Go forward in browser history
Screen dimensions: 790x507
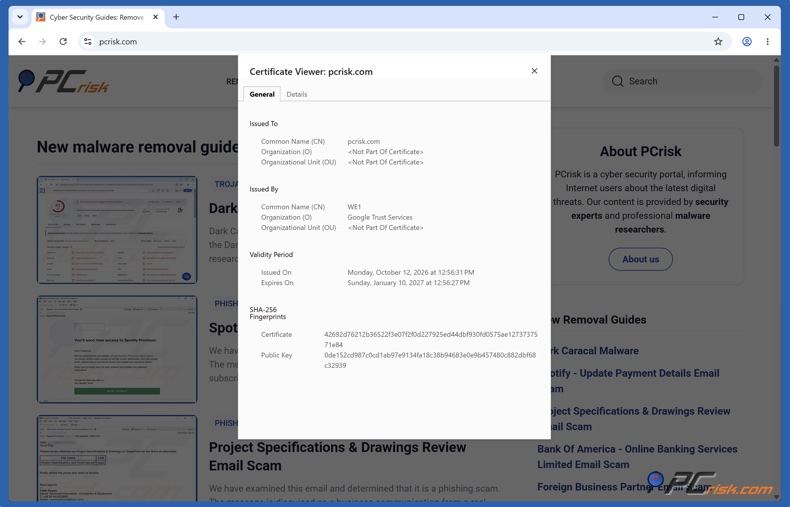click(42, 42)
